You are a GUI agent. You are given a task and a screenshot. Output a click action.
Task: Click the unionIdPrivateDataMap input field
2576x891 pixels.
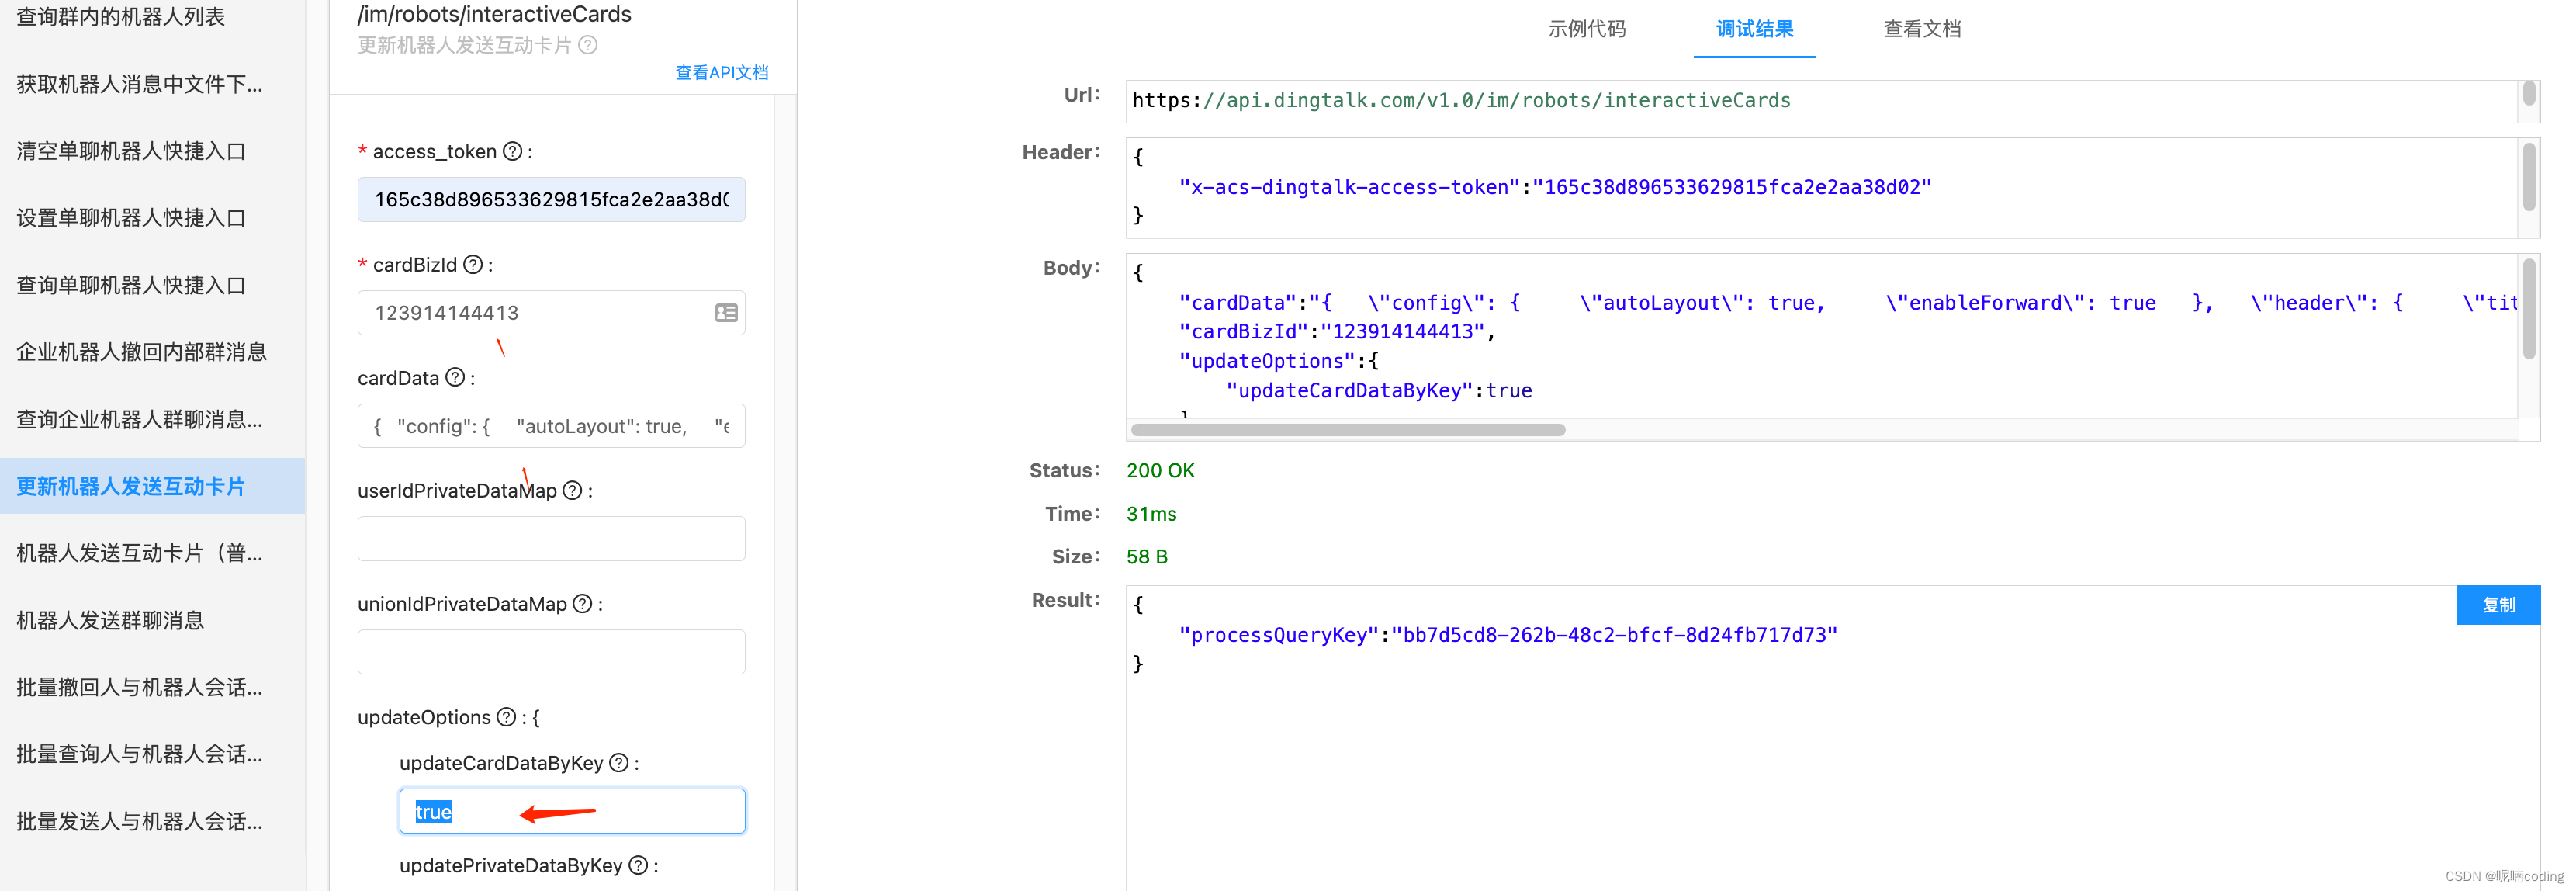(x=551, y=652)
